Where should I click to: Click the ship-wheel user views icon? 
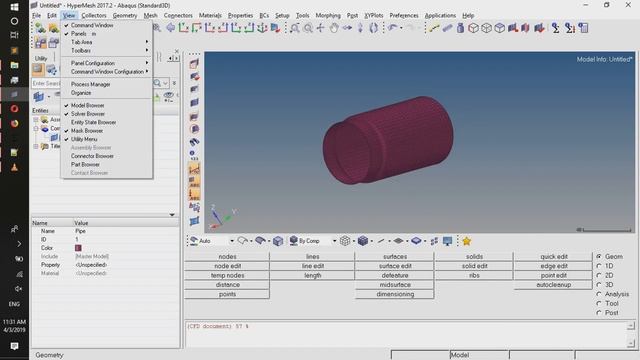[262, 28]
